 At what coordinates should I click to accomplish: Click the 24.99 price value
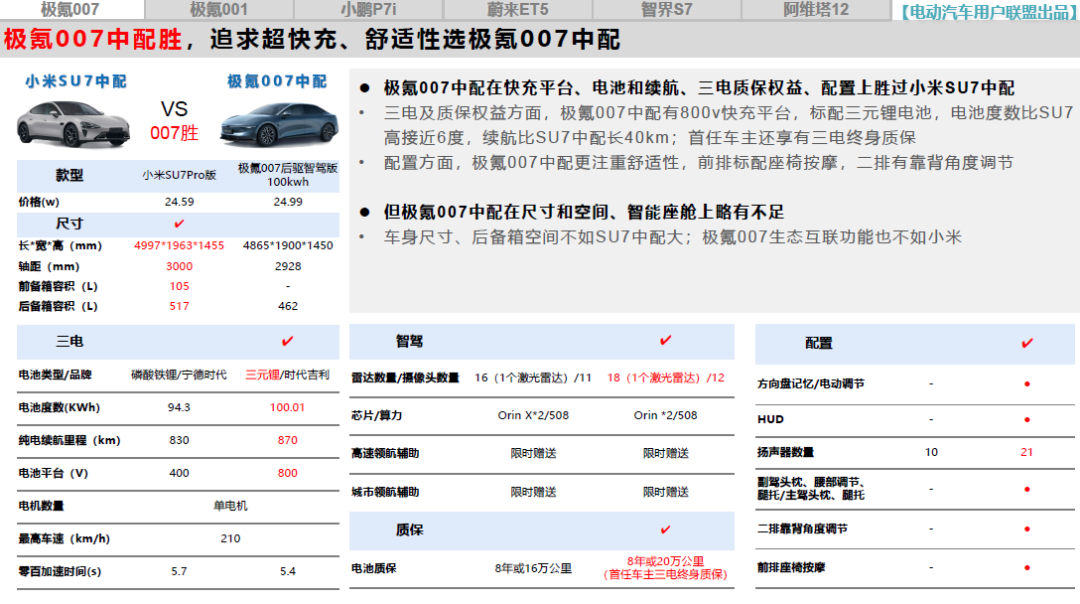click(288, 202)
